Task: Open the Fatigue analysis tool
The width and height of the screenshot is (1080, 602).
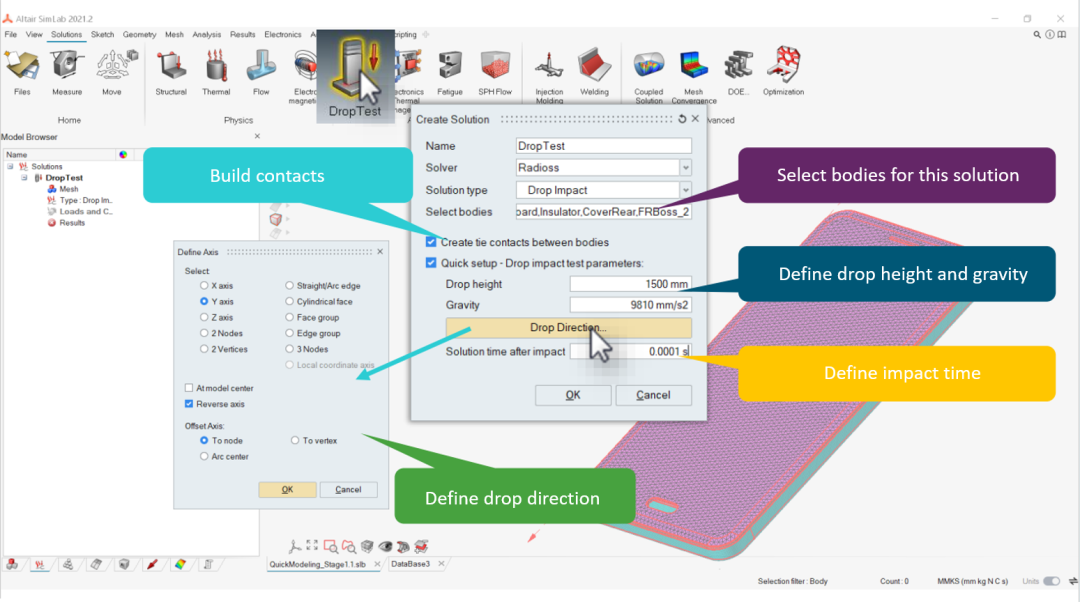Action: click(450, 70)
